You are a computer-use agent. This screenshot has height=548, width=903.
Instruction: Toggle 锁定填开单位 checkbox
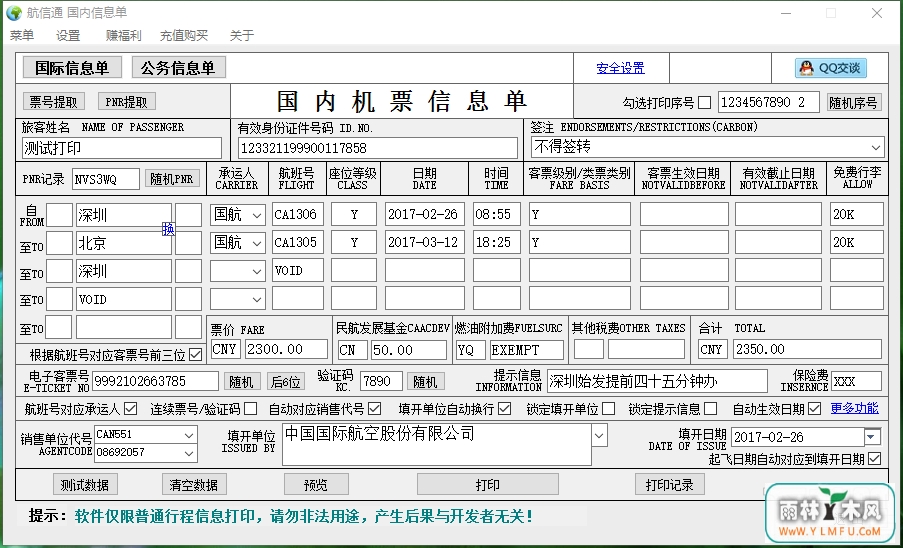(x=609, y=409)
